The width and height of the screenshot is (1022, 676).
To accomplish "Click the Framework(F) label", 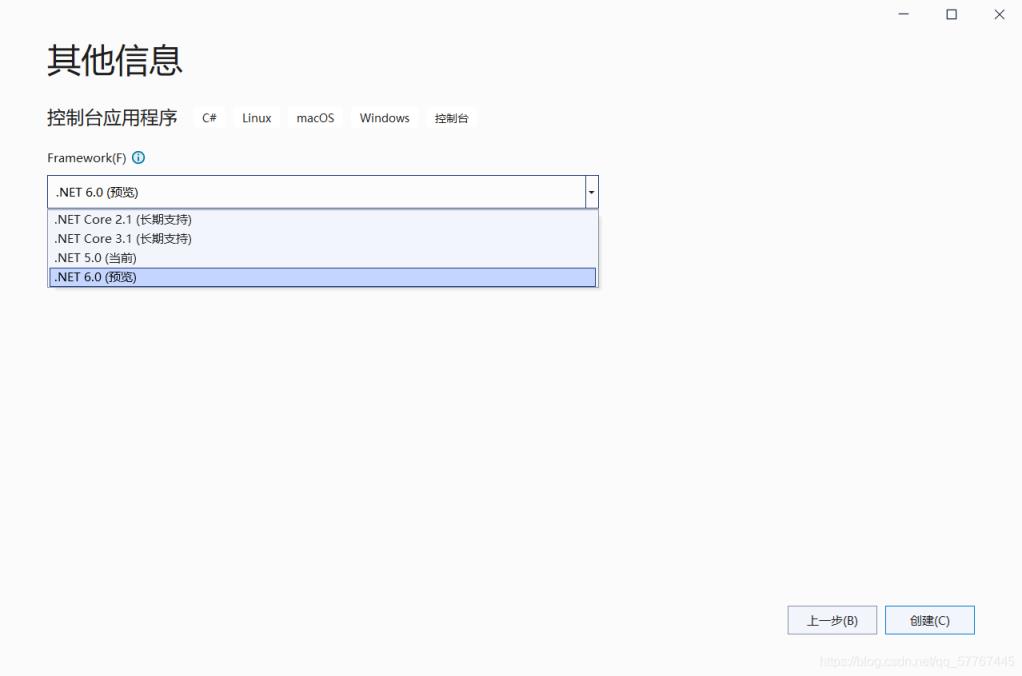I will pos(87,158).
